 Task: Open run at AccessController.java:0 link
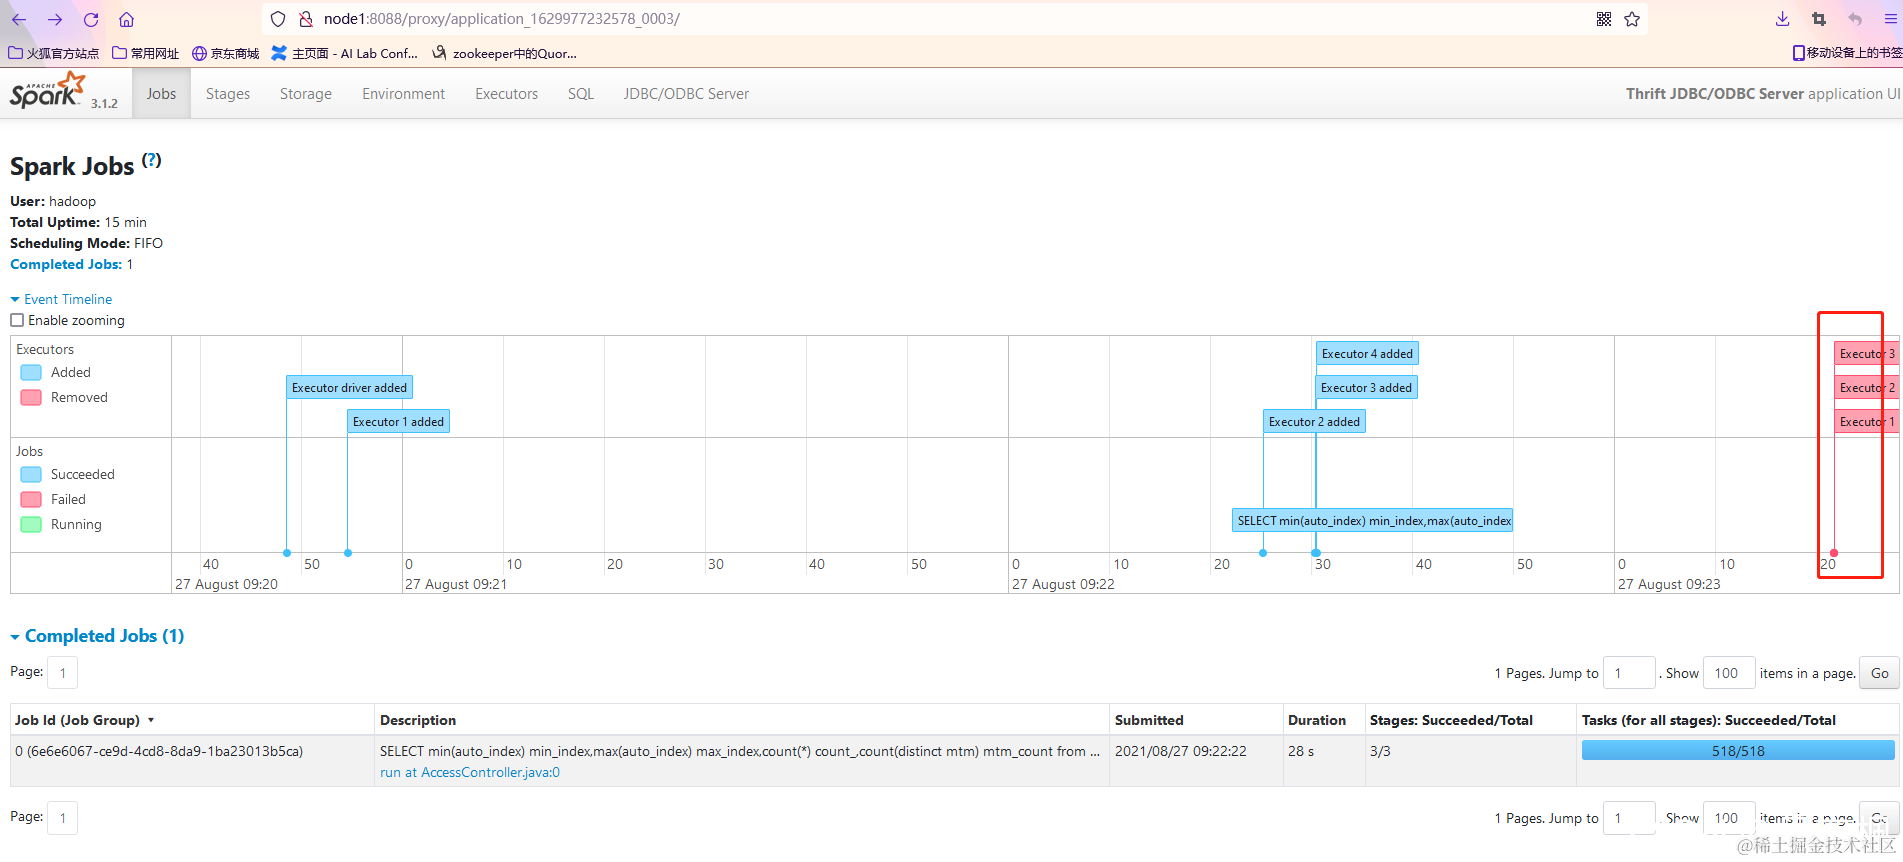click(470, 772)
